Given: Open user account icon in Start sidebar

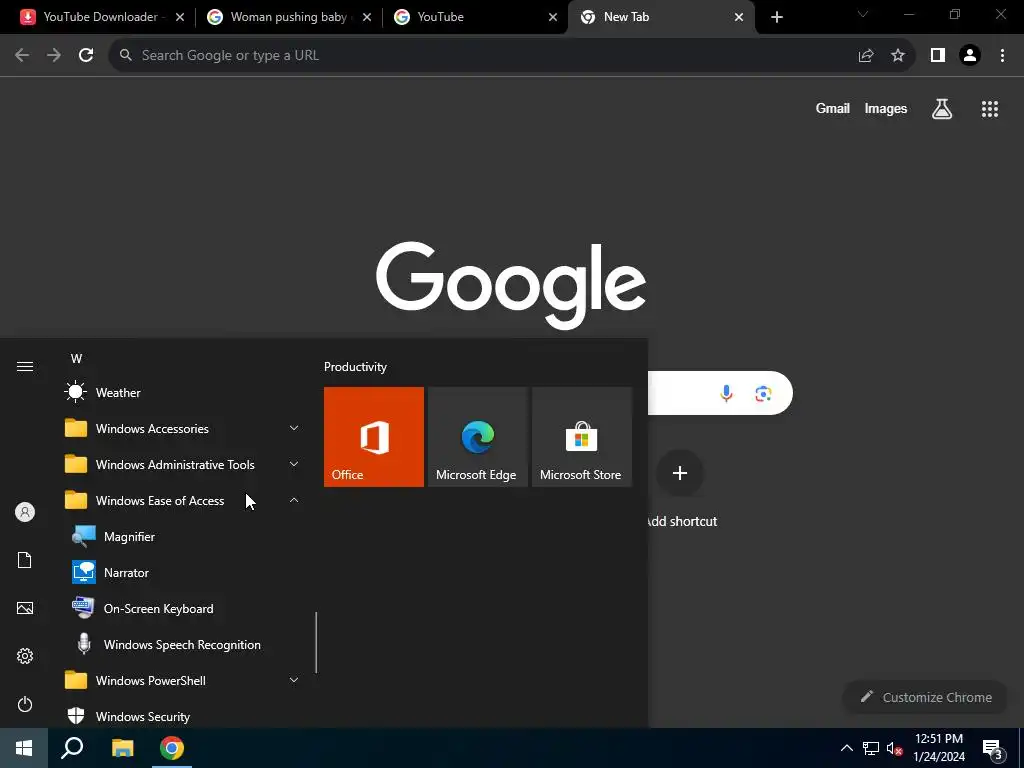Looking at the screenshot, I should (x=25, y=512).
